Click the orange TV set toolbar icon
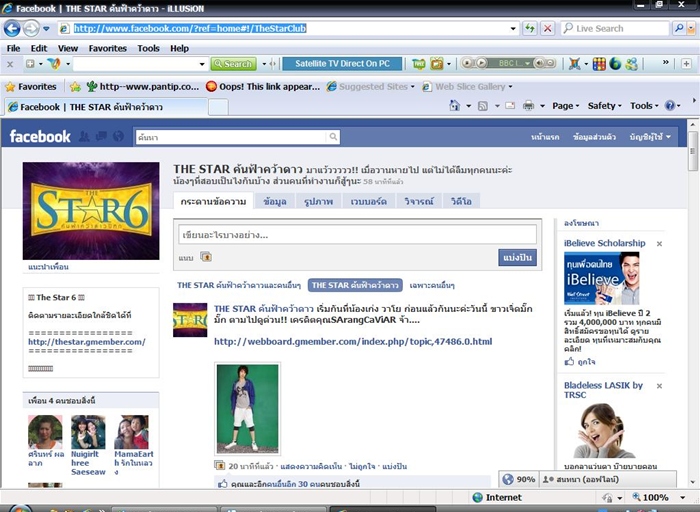 coord(436,64)
